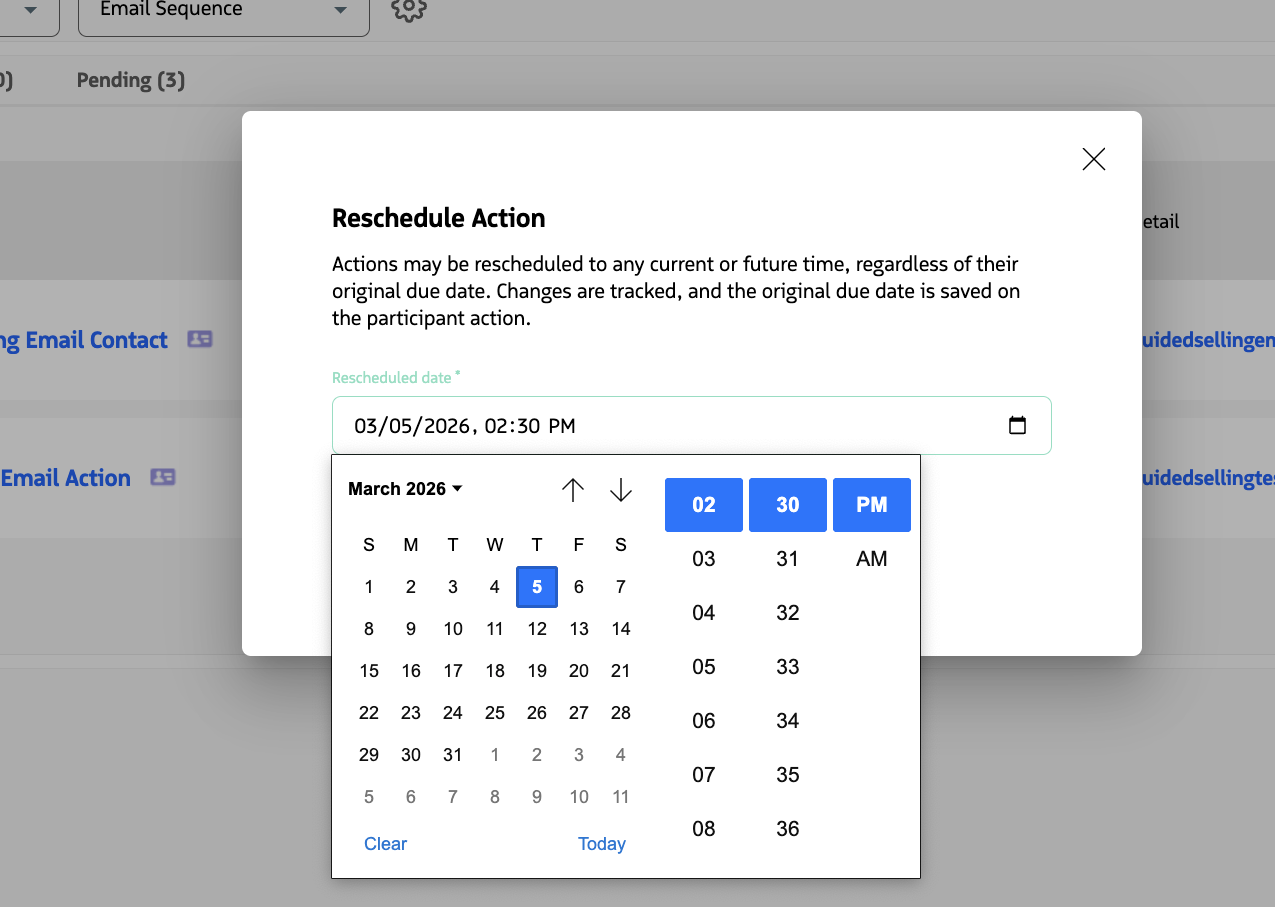
Task: Open the Detail link near top right
Action: coord(1161,221)
